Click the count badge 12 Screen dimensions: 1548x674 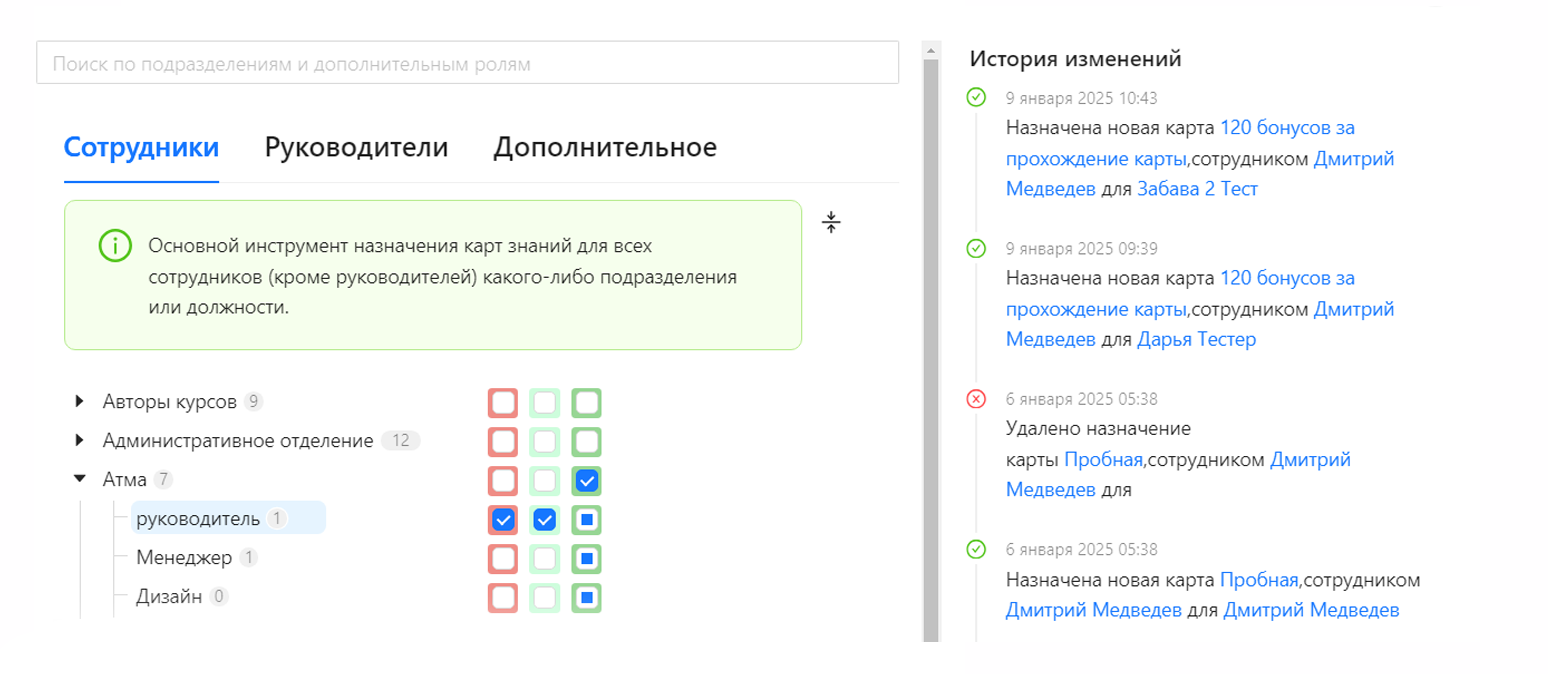click(x=401, y=440)
